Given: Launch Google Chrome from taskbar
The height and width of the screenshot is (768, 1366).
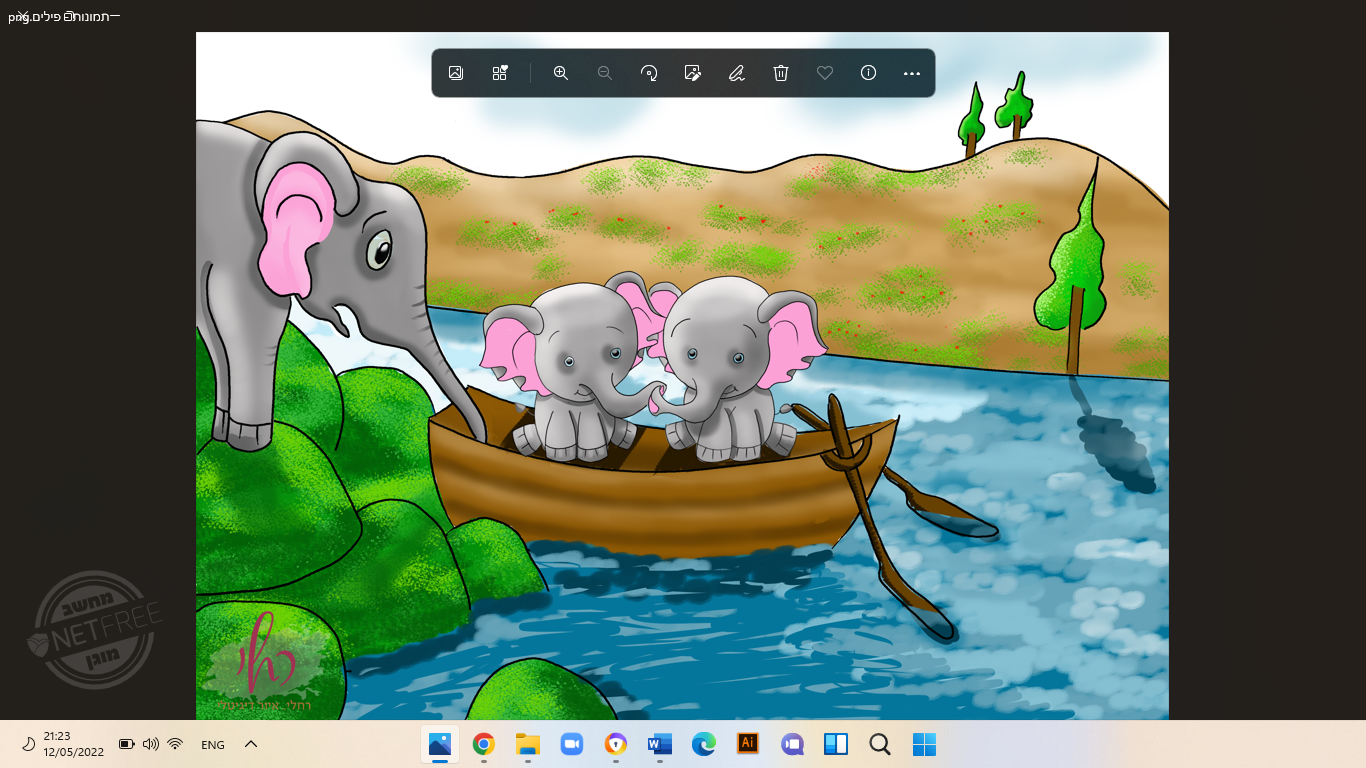Looking at the screenshot, I should click(x=484, y=744).
